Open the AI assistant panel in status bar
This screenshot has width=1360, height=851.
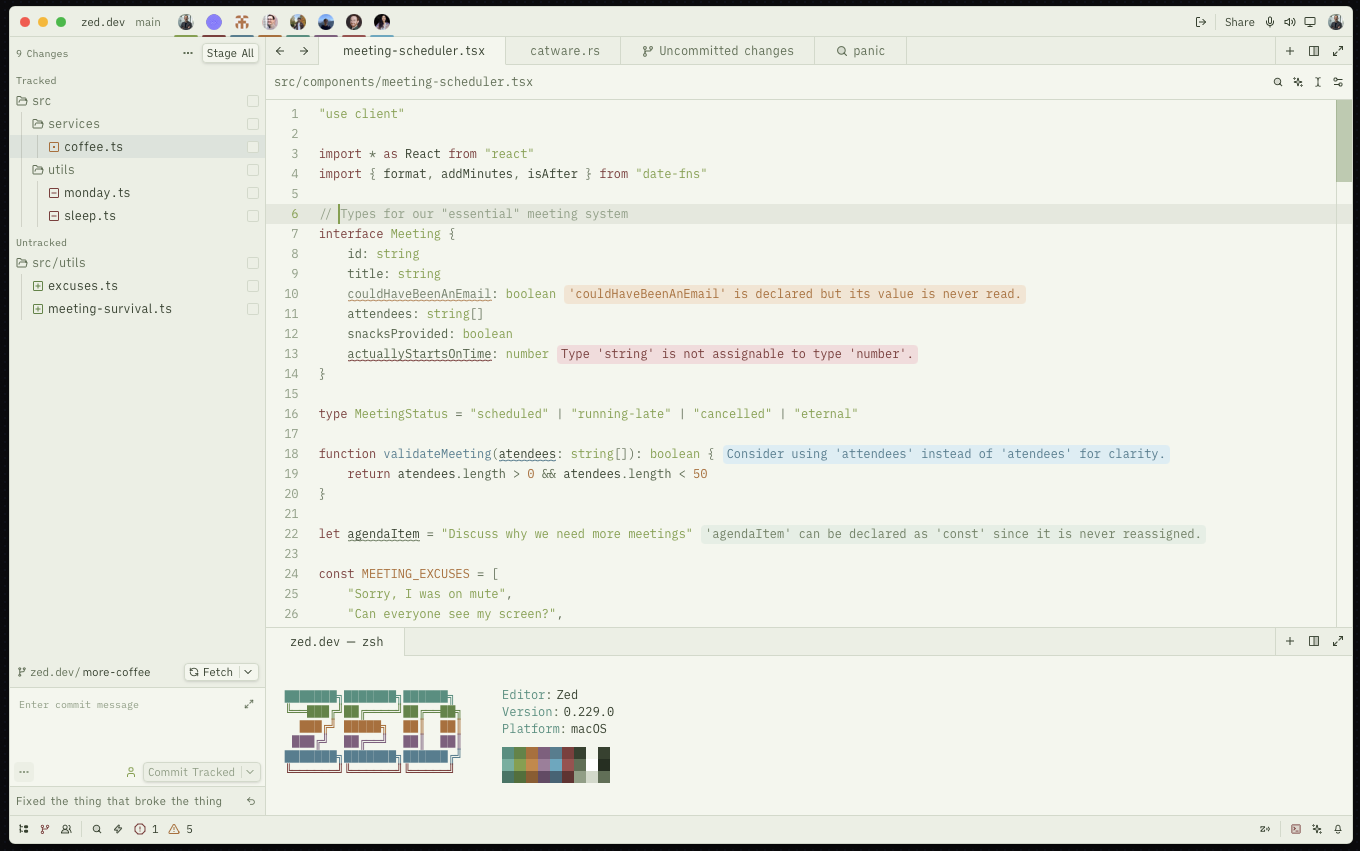click(1317, 829)
